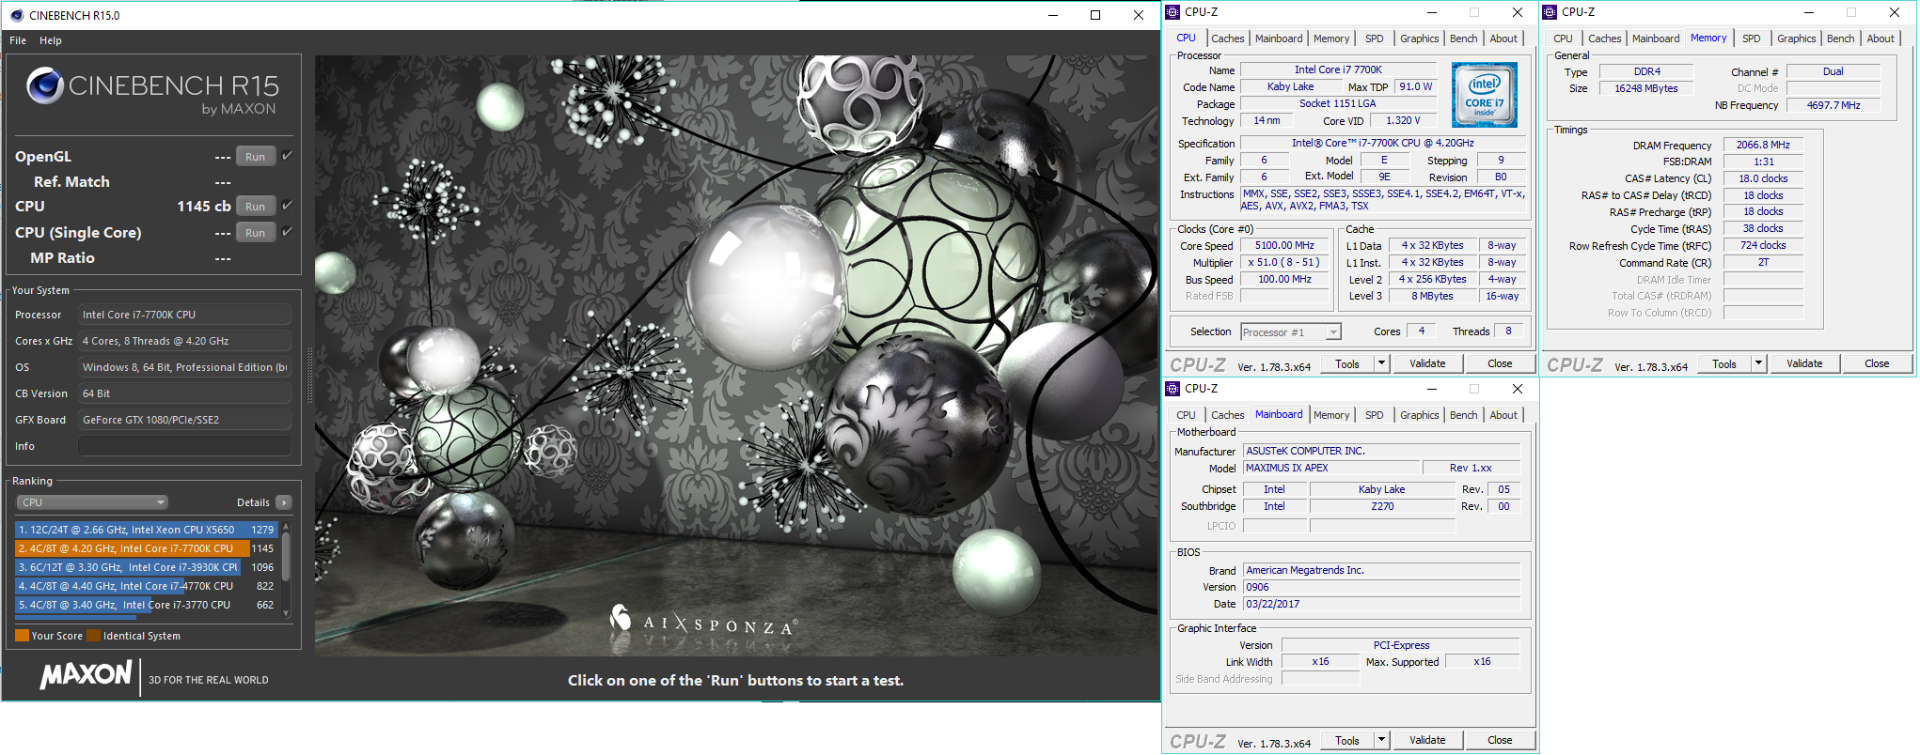1920x755 pixels.
Task: Click the panel splitter handle beside render
Action: coord(309,375)
